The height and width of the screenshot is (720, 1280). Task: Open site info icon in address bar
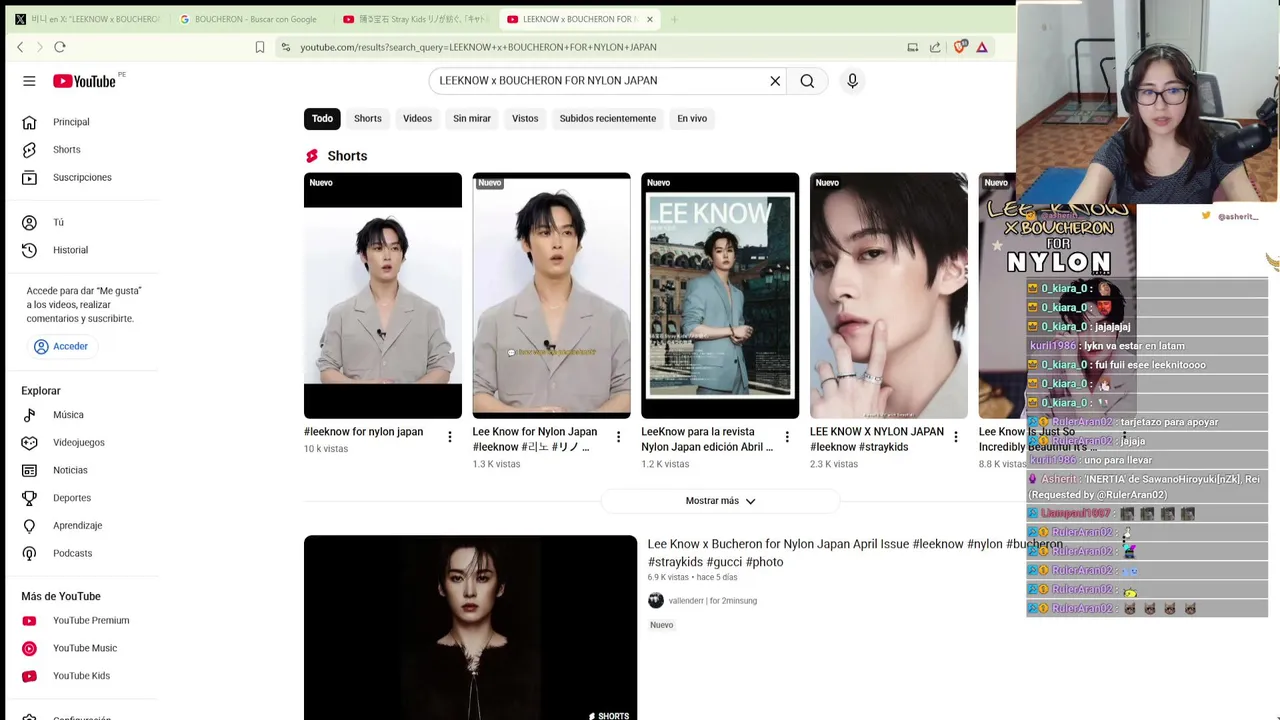(286, 47)
